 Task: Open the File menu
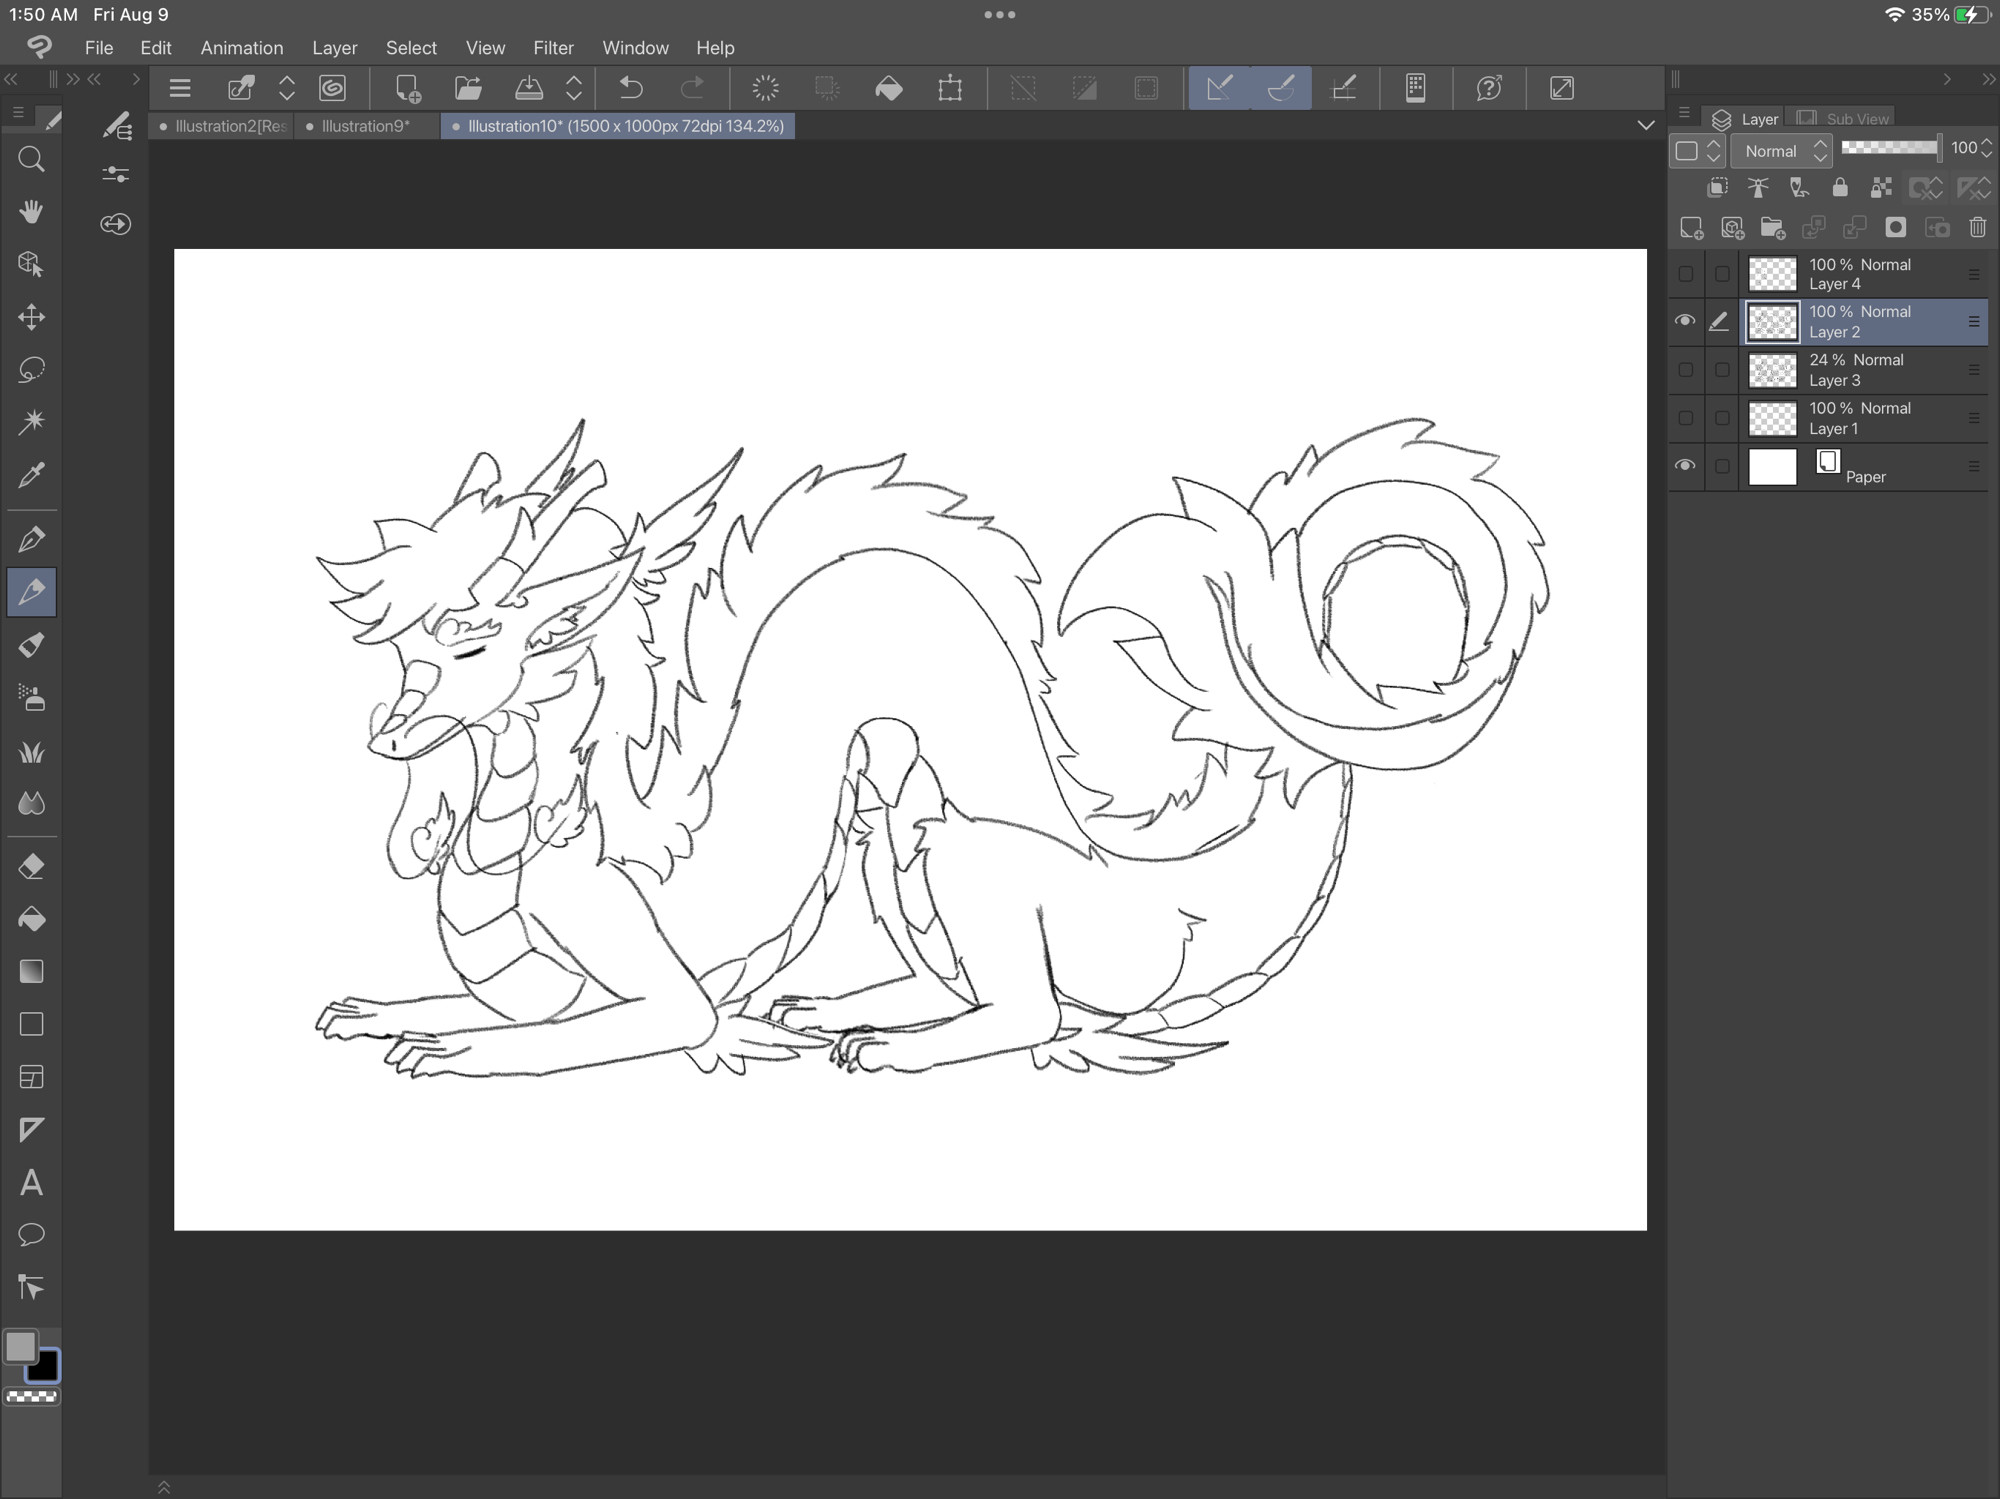point(99,48)
